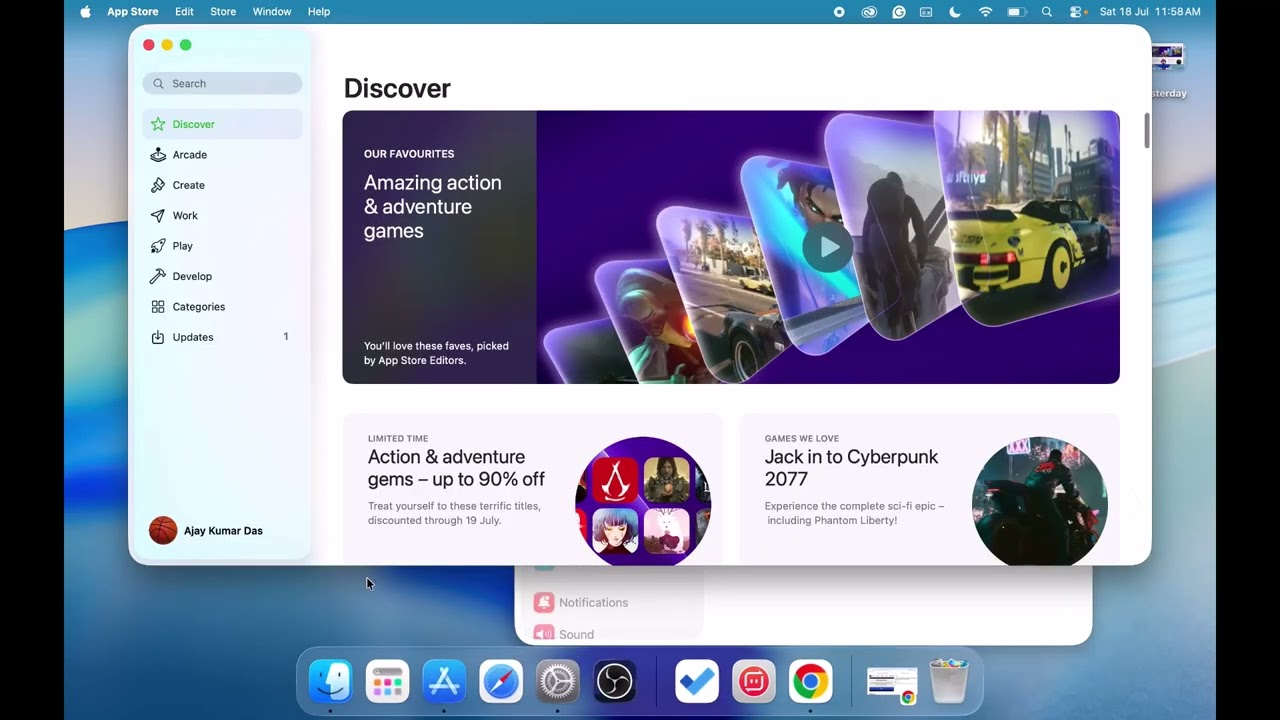Open the Trash in the Dock
1280x720 pixels.
coord(949,682)
